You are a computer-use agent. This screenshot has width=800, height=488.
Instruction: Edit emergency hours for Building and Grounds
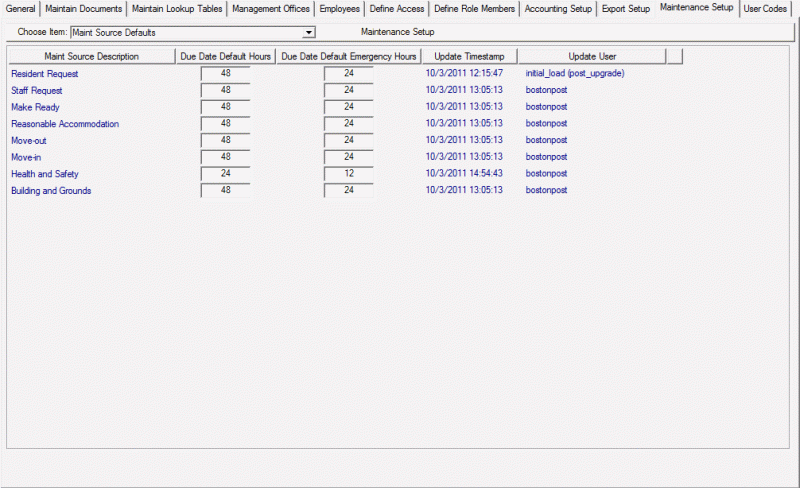(348, 190)
